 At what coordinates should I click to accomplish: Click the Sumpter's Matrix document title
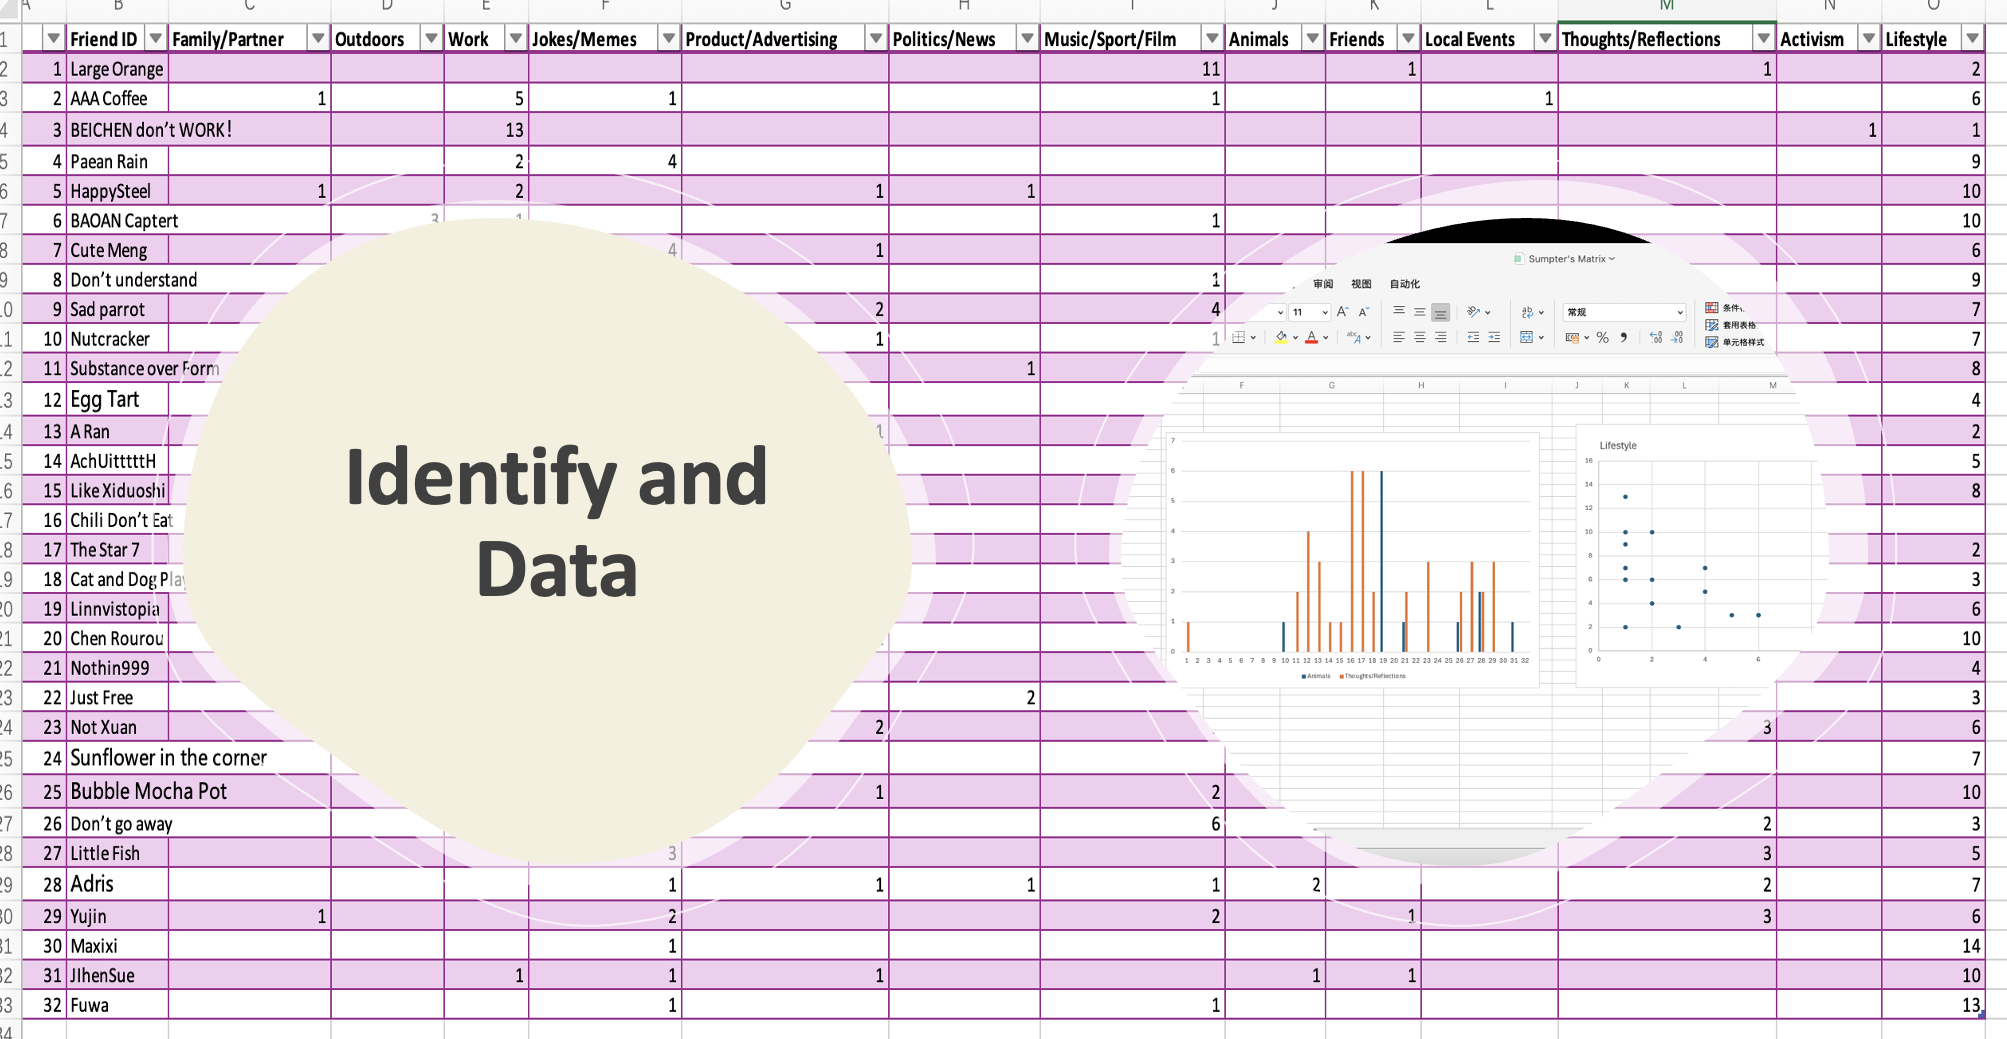pos(1565,259)
